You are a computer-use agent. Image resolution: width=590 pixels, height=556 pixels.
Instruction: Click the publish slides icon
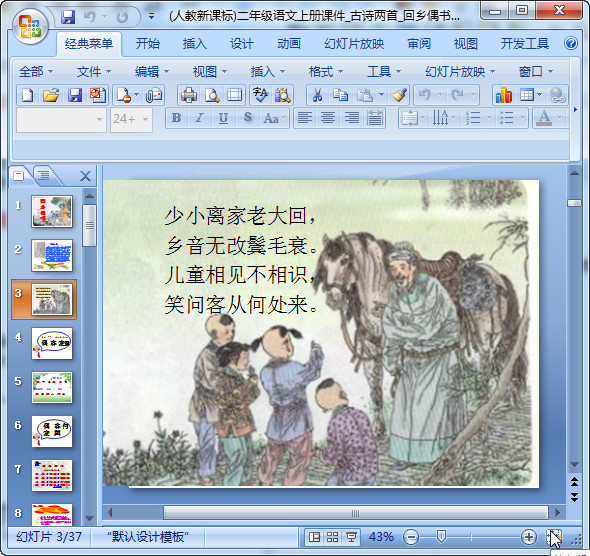(98, 95)
